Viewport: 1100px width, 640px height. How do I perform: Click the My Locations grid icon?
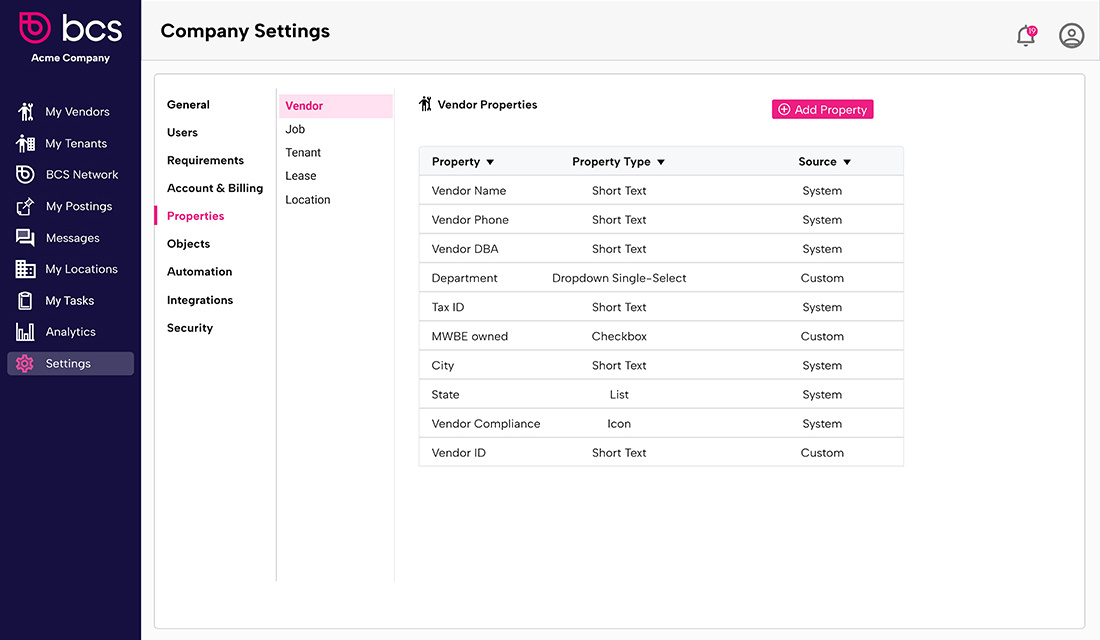[26, 269]
